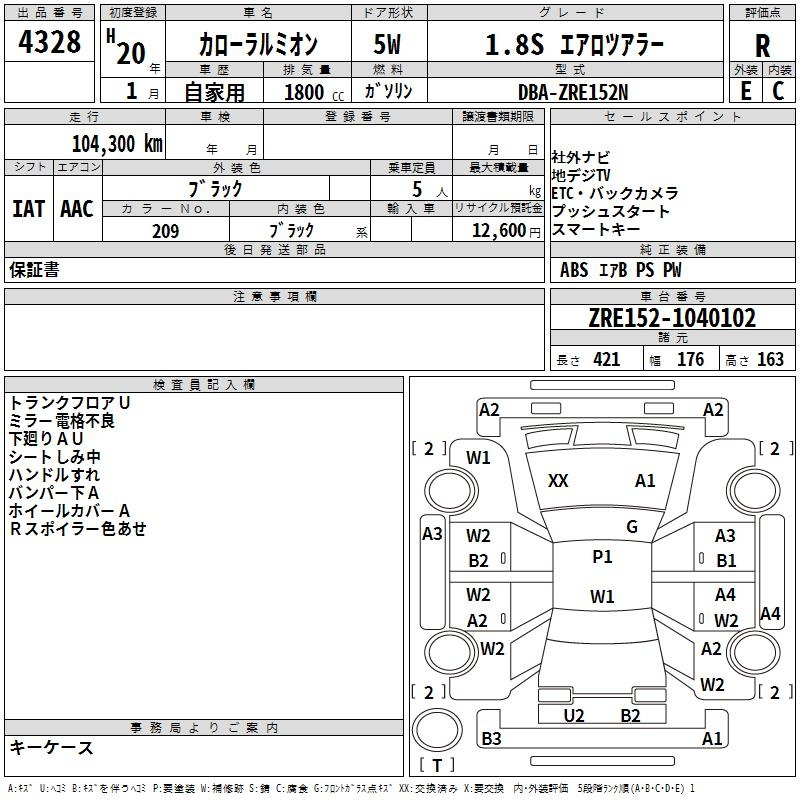Click the B3 mark at bottom left
The image size is (800, 800).
(x=491, y=739)
